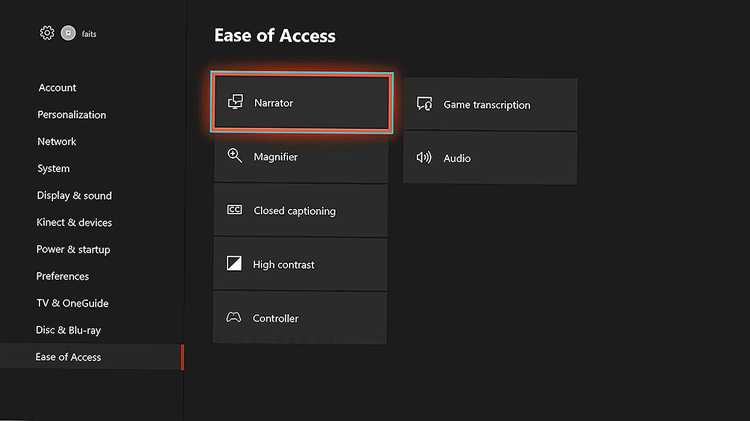Click the Magnifier glass icon
This screenshot has width=750, height=421.
tap(235, 156)
